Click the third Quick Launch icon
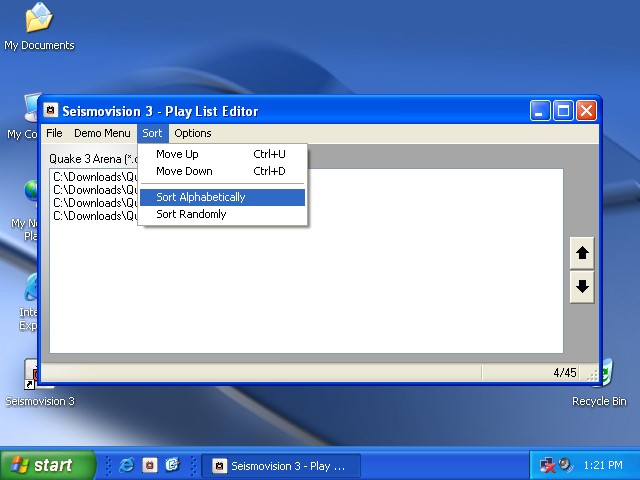640x480 pixels. coord(172,465)
